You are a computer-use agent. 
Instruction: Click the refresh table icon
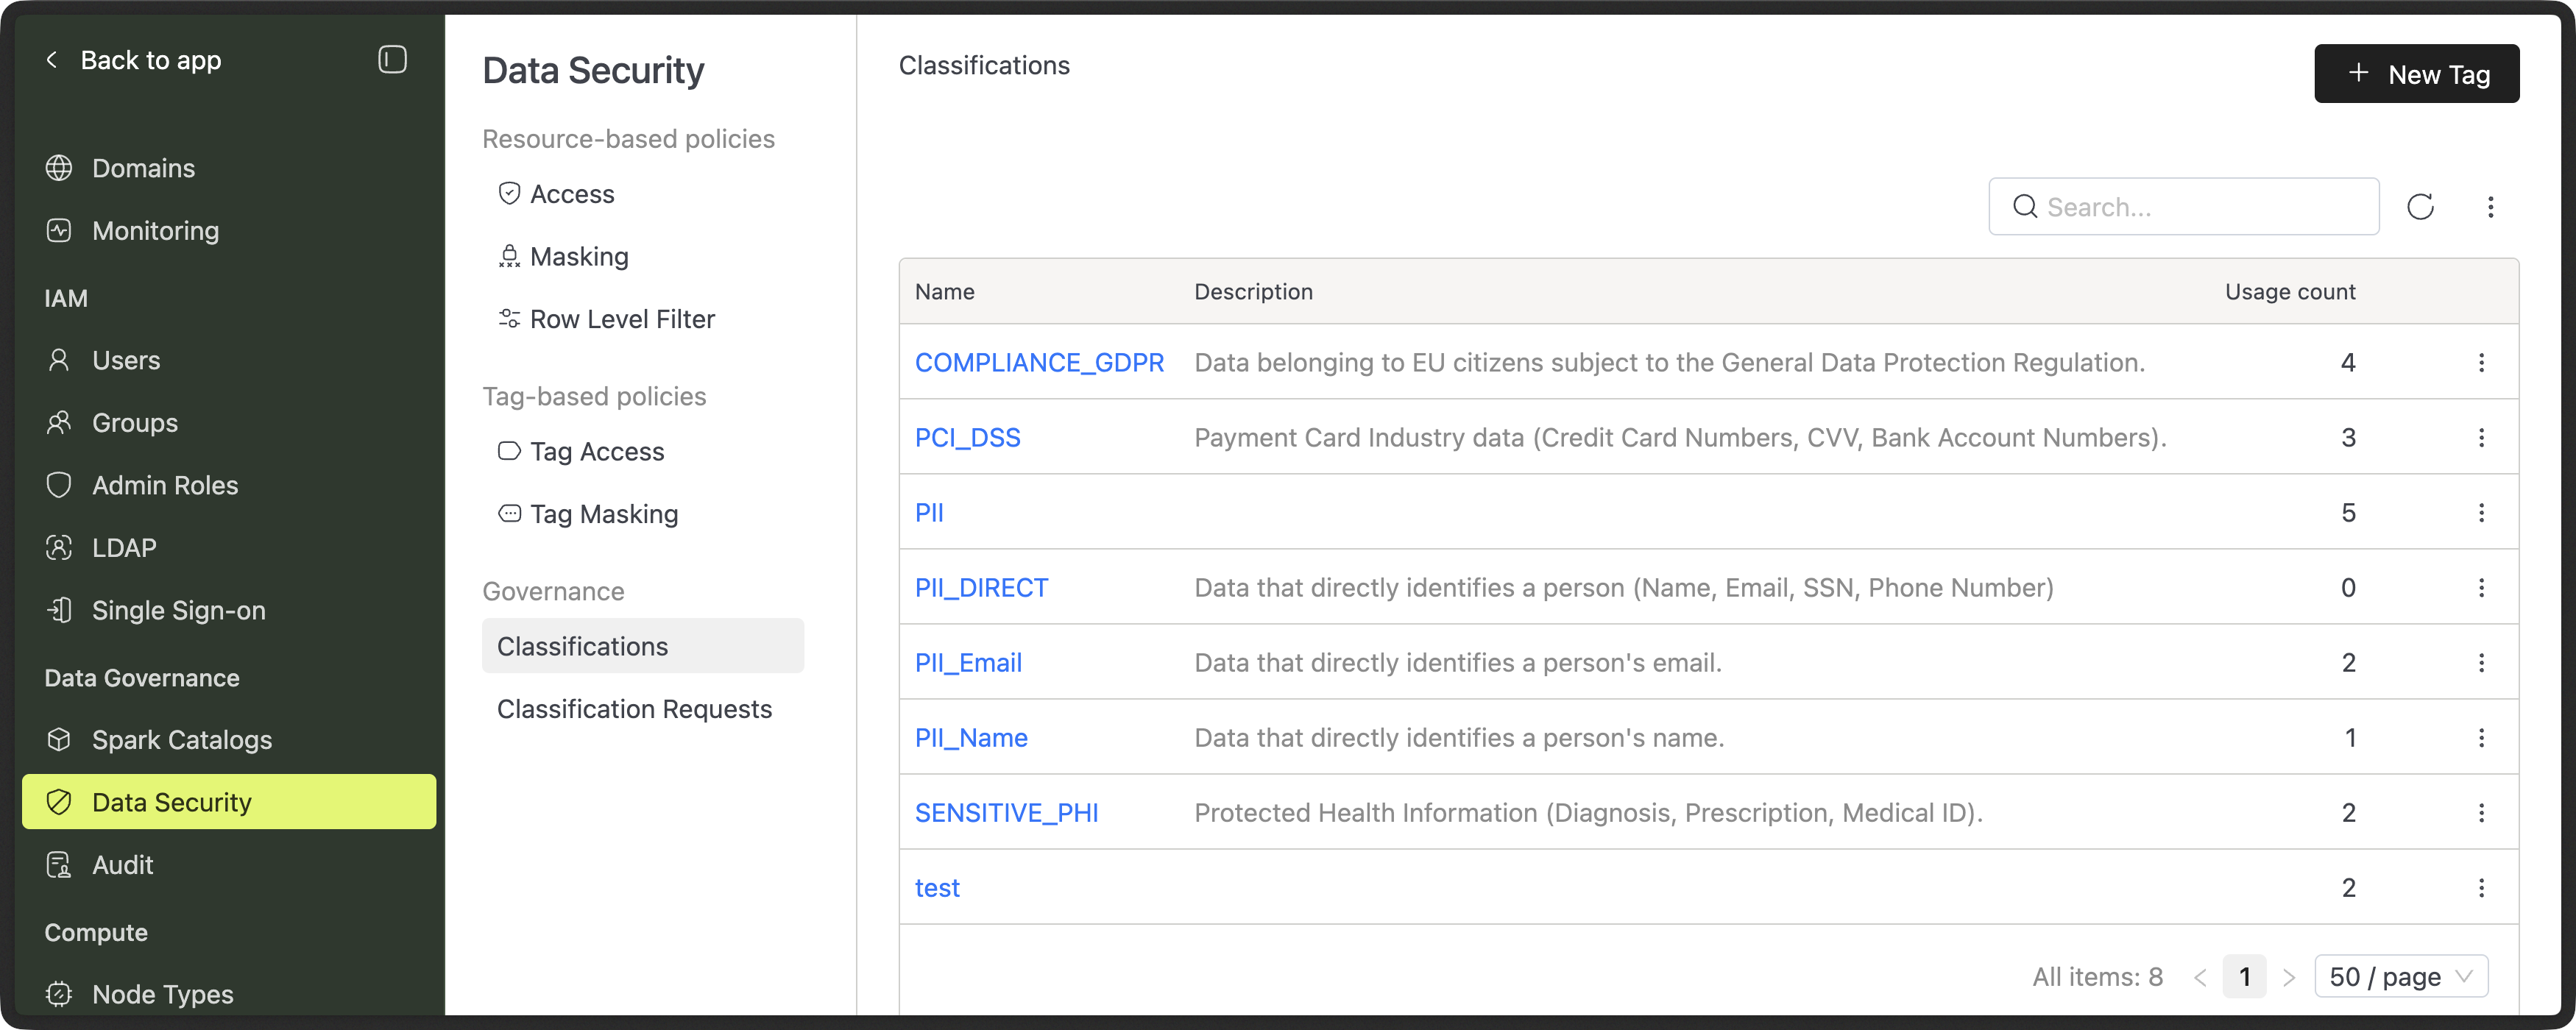(2420, 207)
